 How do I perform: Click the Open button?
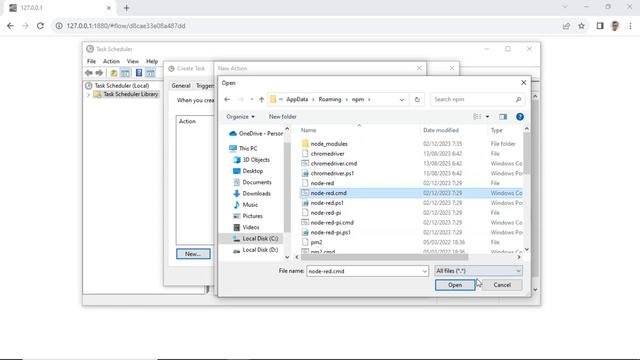(x=455, y=285)
